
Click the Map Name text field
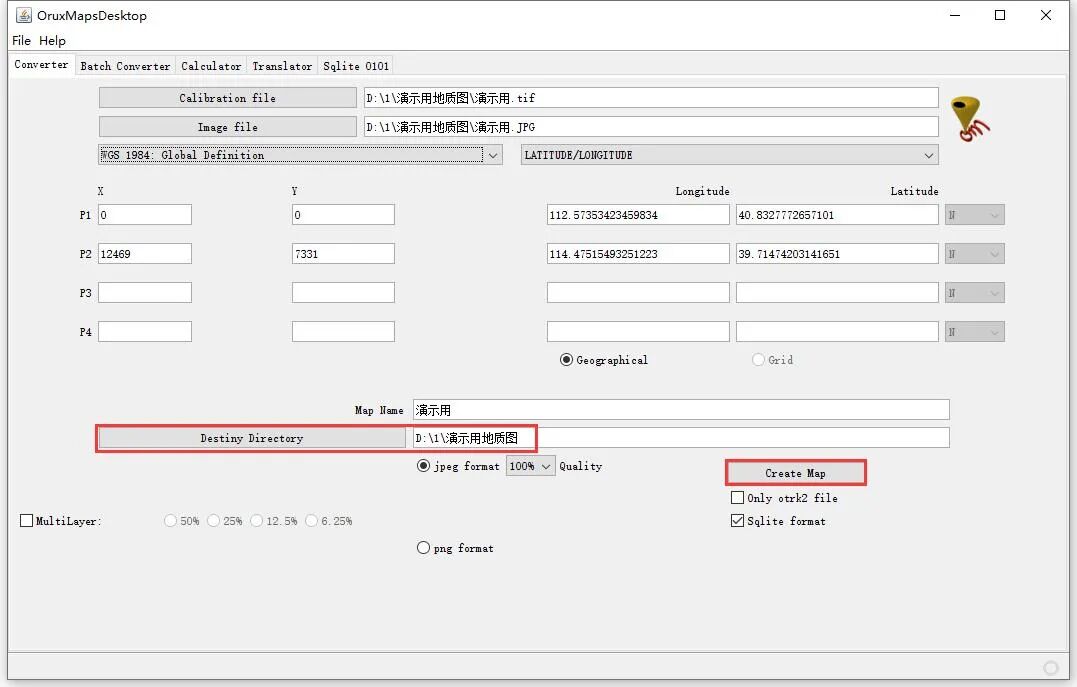point(681,409)
